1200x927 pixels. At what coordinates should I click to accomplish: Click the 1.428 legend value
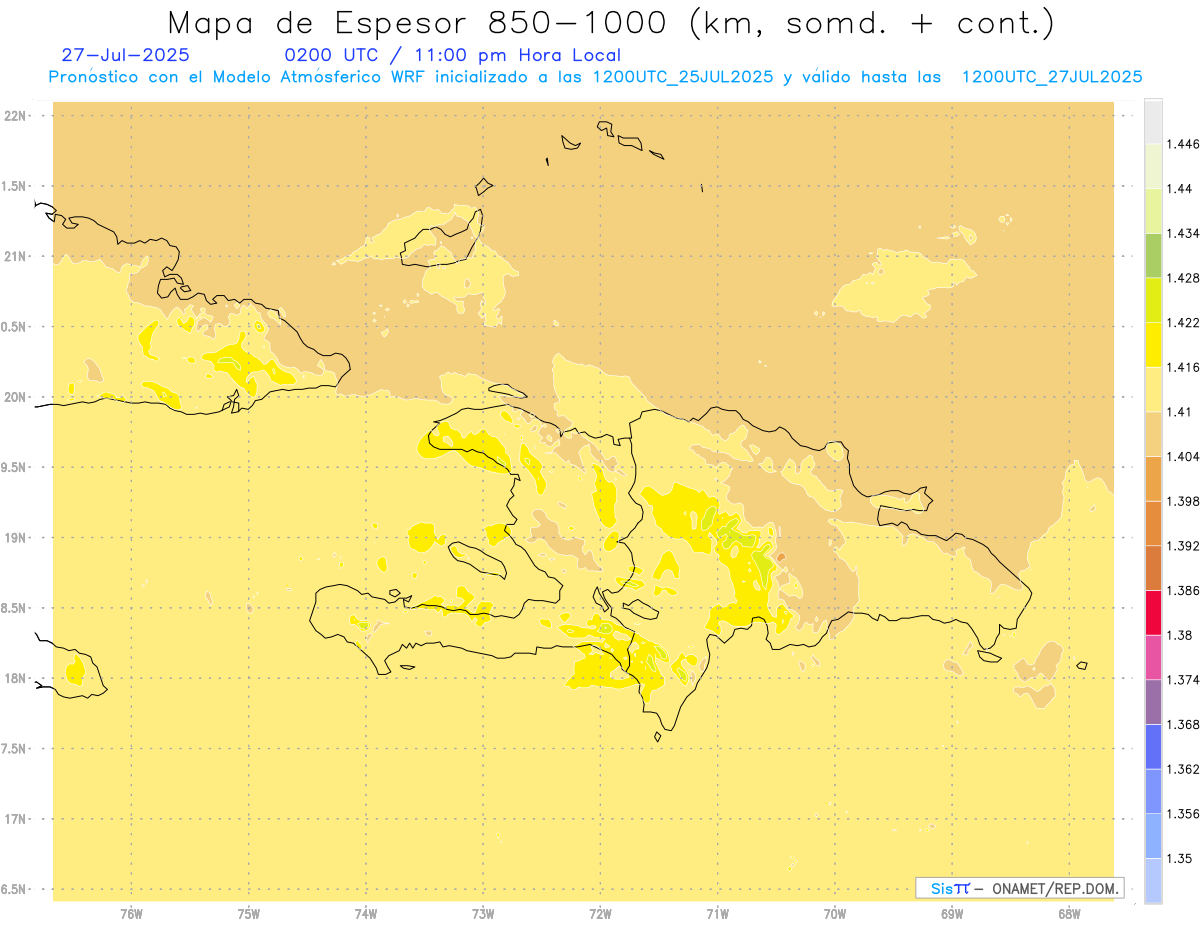tap(1183, 278)
